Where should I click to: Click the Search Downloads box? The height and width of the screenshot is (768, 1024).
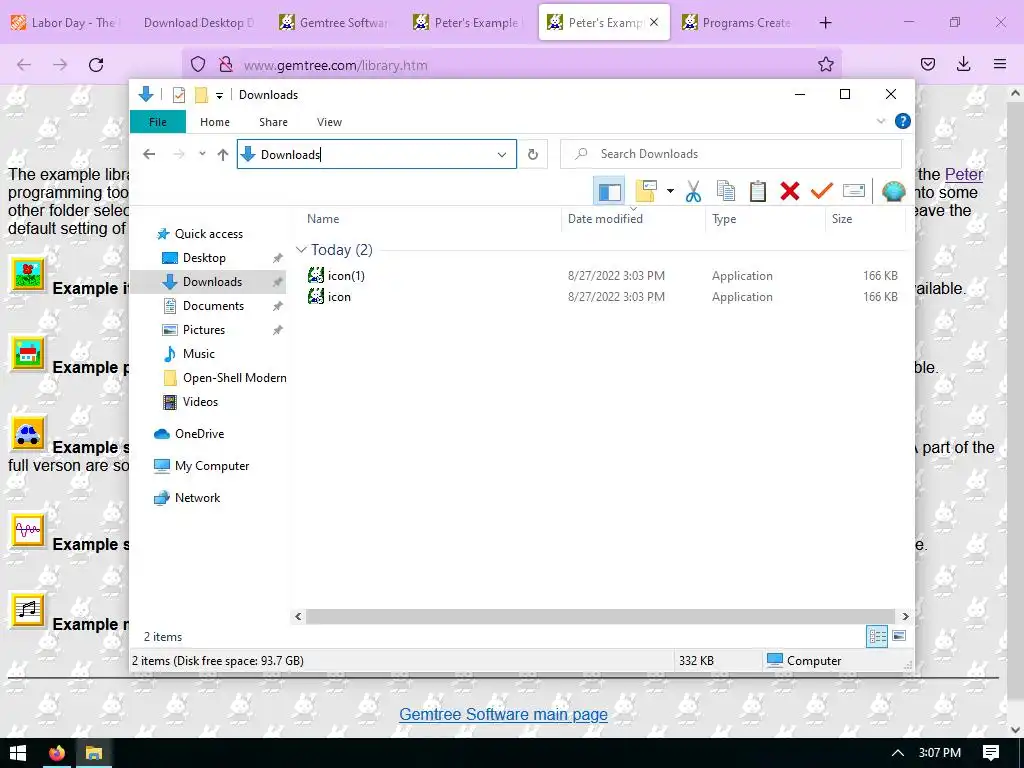(x=730, y=154)
